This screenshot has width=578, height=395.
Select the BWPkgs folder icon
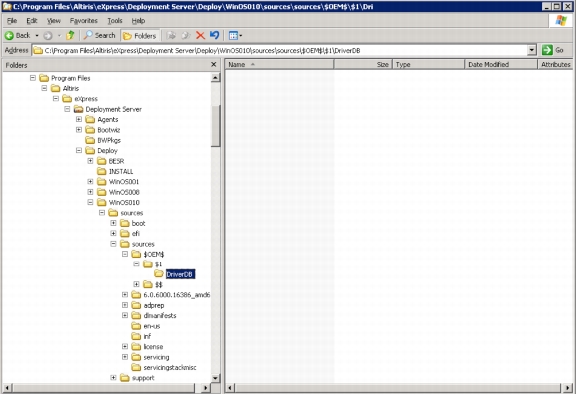pyautogui.click(x=90, y=140)
